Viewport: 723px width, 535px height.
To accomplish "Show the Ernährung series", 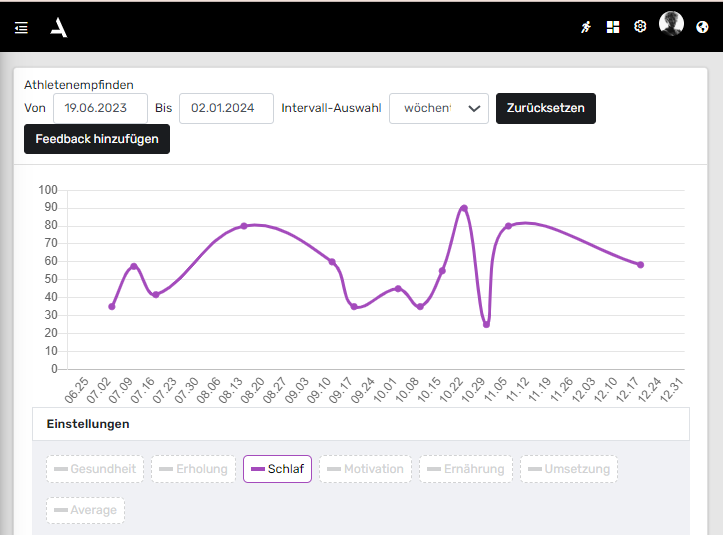I will [x=465, y=469].
